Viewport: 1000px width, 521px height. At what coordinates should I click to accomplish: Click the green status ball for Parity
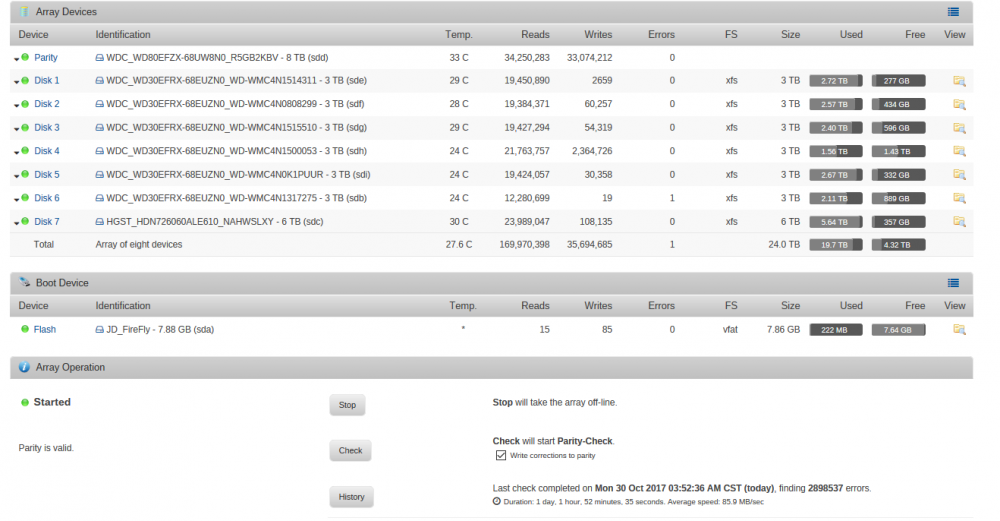tap(25, 57)
